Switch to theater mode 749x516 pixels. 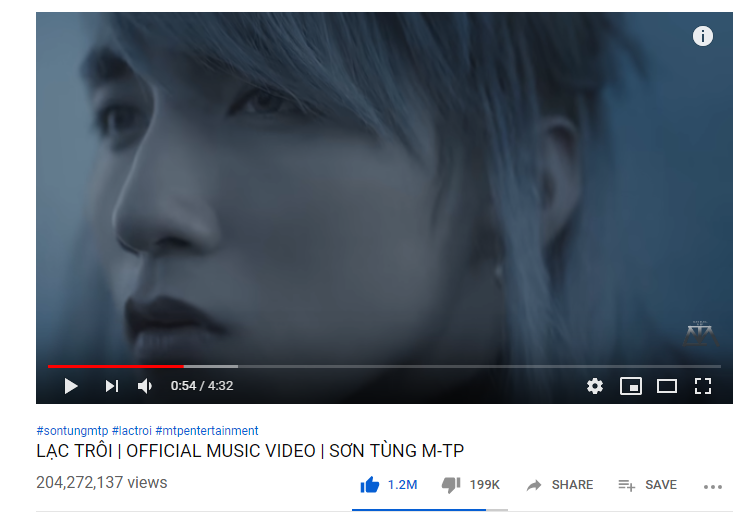point(667,386)
